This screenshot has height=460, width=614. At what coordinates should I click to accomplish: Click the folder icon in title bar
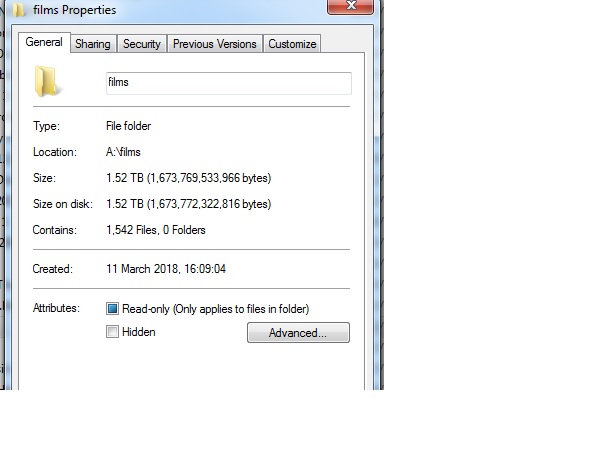pyautogui.click(x=18, y=9)
